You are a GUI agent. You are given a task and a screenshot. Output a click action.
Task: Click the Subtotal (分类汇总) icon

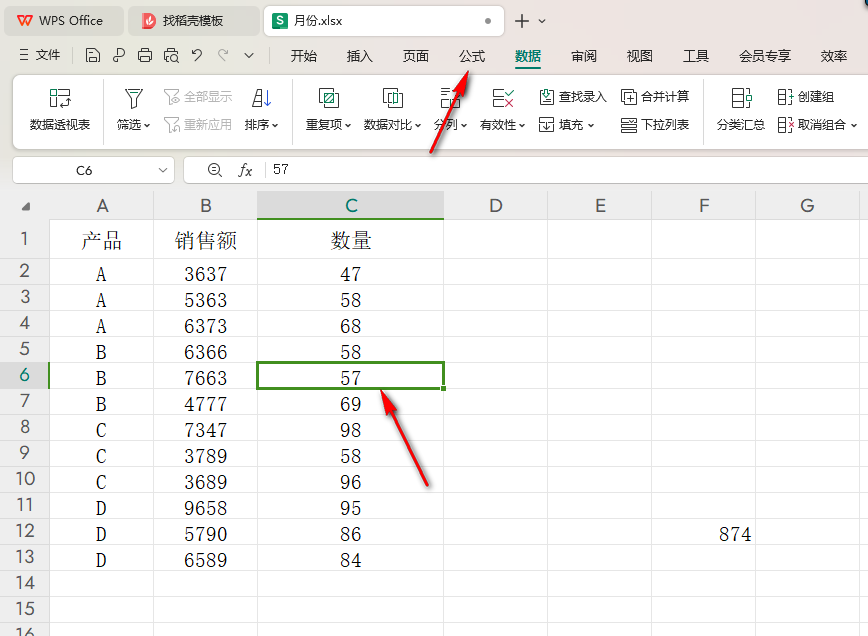tap(741, 99)
